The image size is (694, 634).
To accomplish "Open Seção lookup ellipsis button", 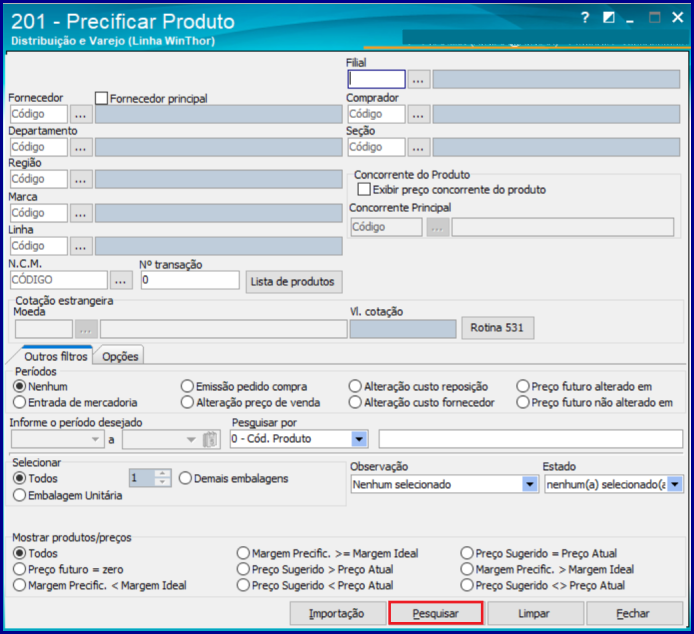I will tap(418, 147).
